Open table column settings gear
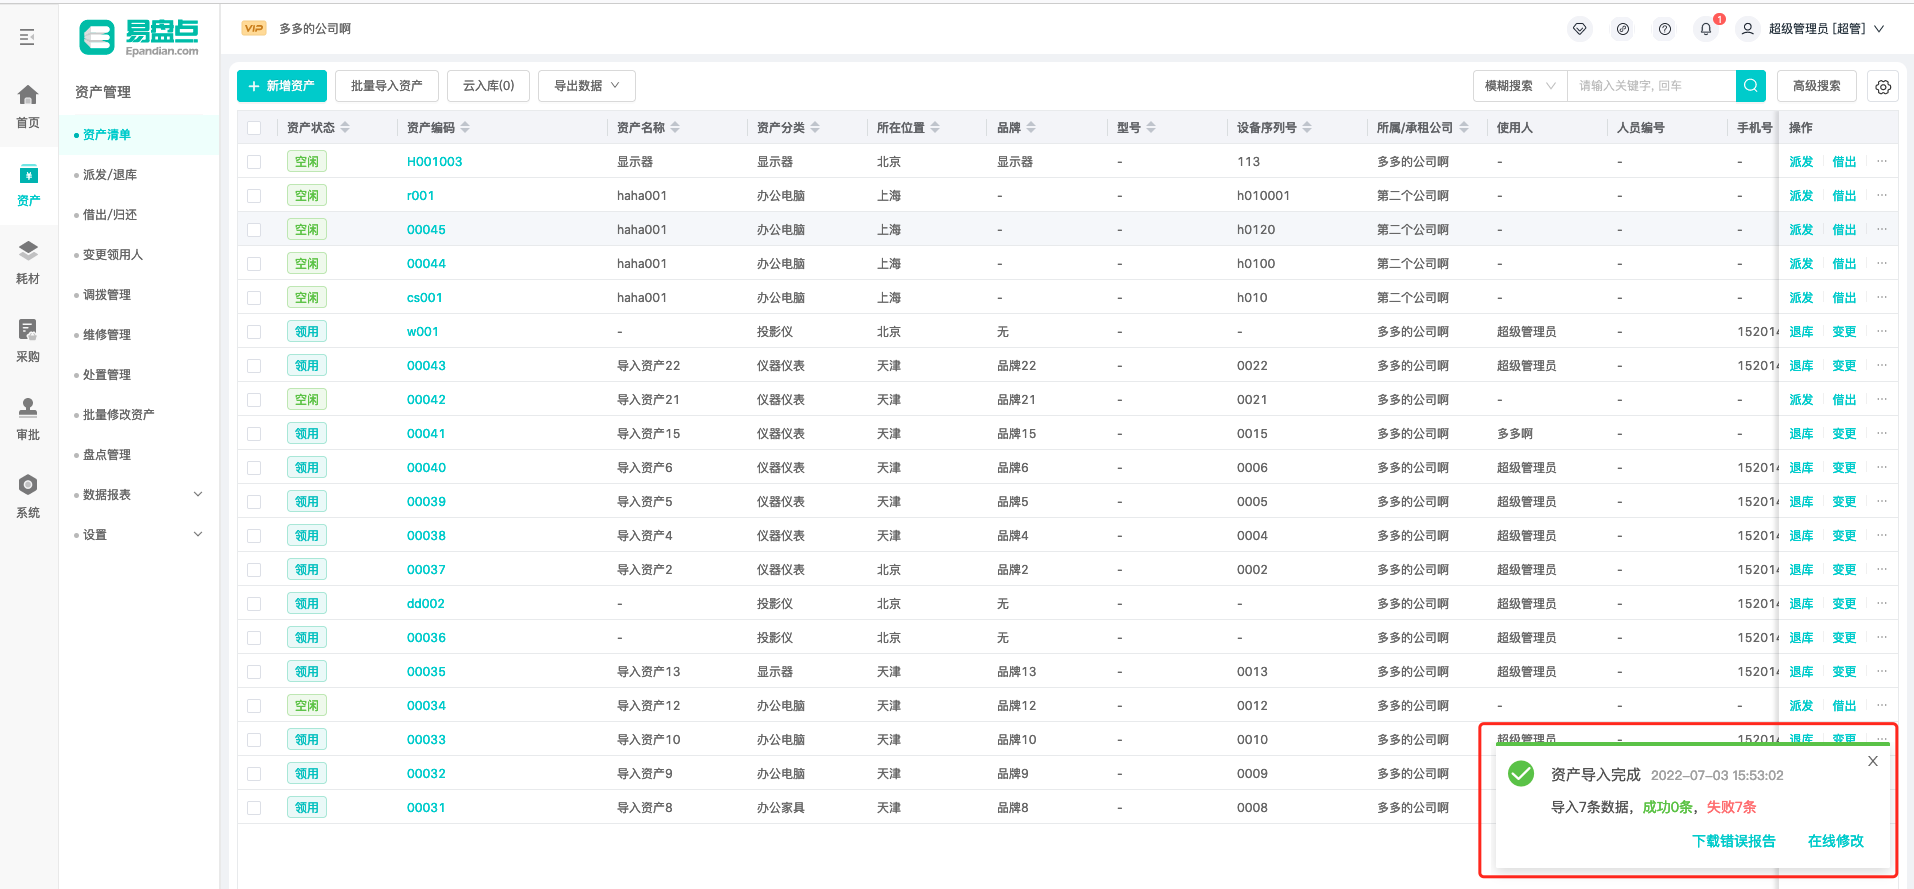 (x=1883, y=87)
